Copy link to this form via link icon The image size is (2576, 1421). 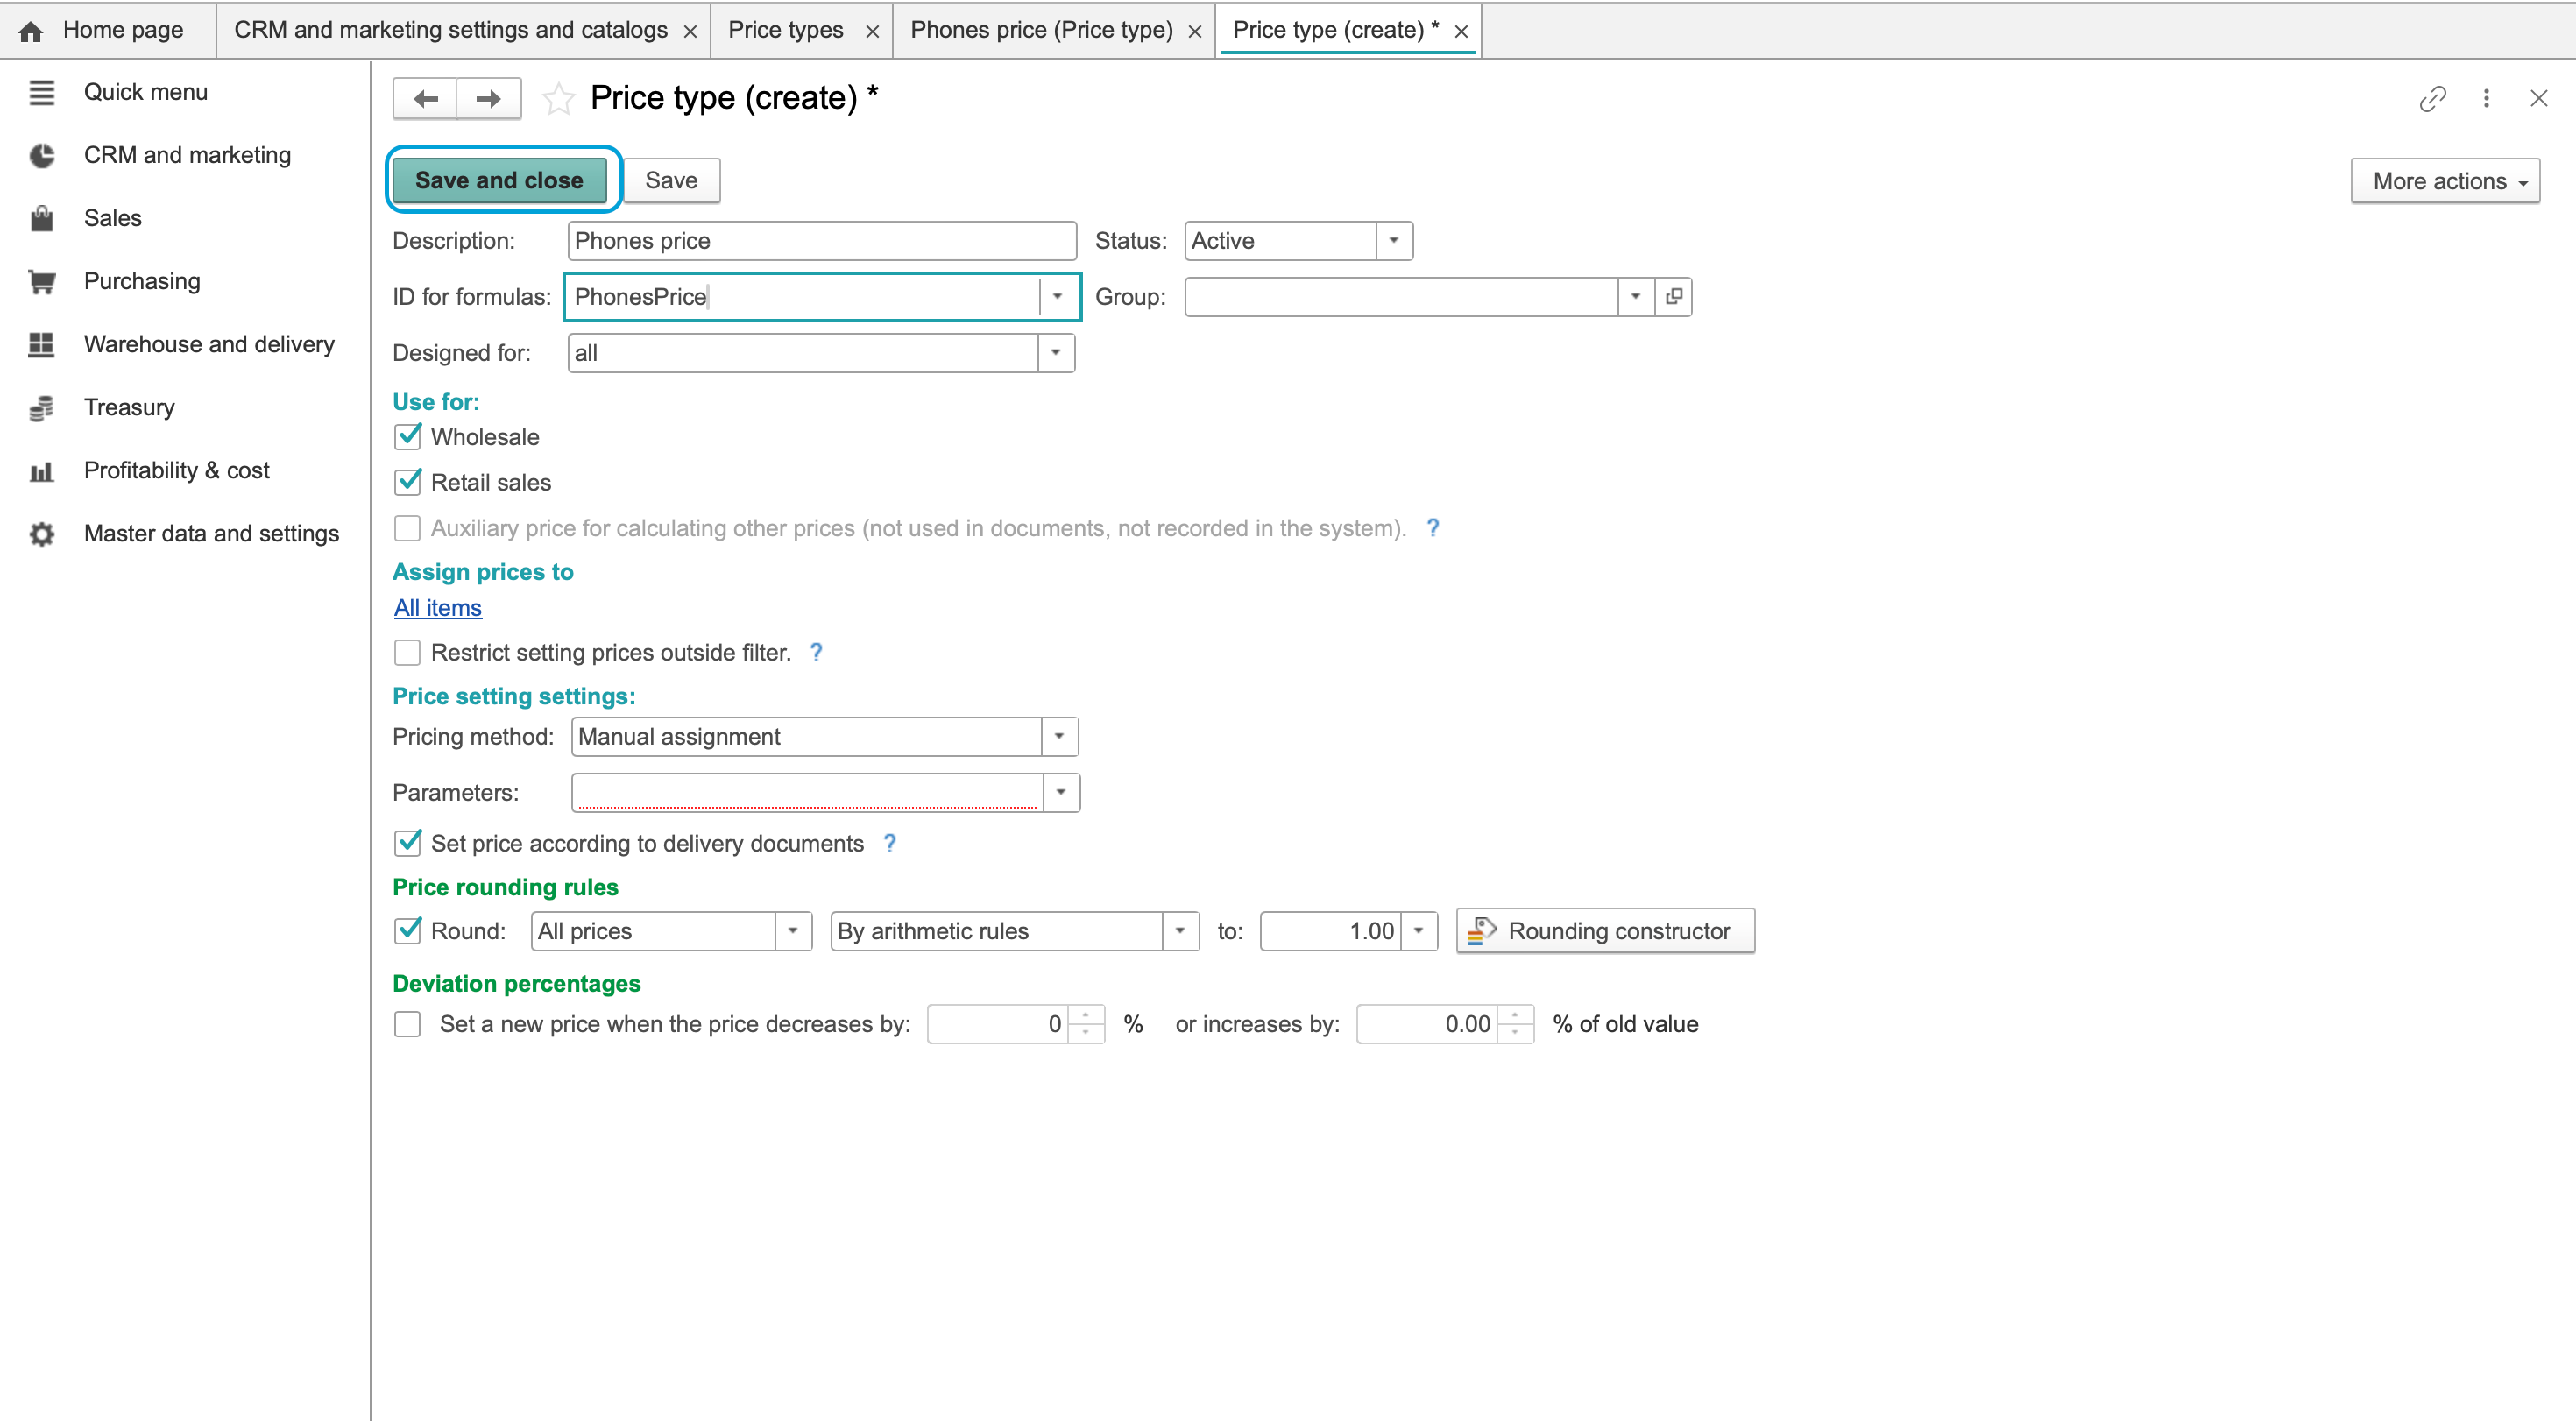coord(2432,98)
